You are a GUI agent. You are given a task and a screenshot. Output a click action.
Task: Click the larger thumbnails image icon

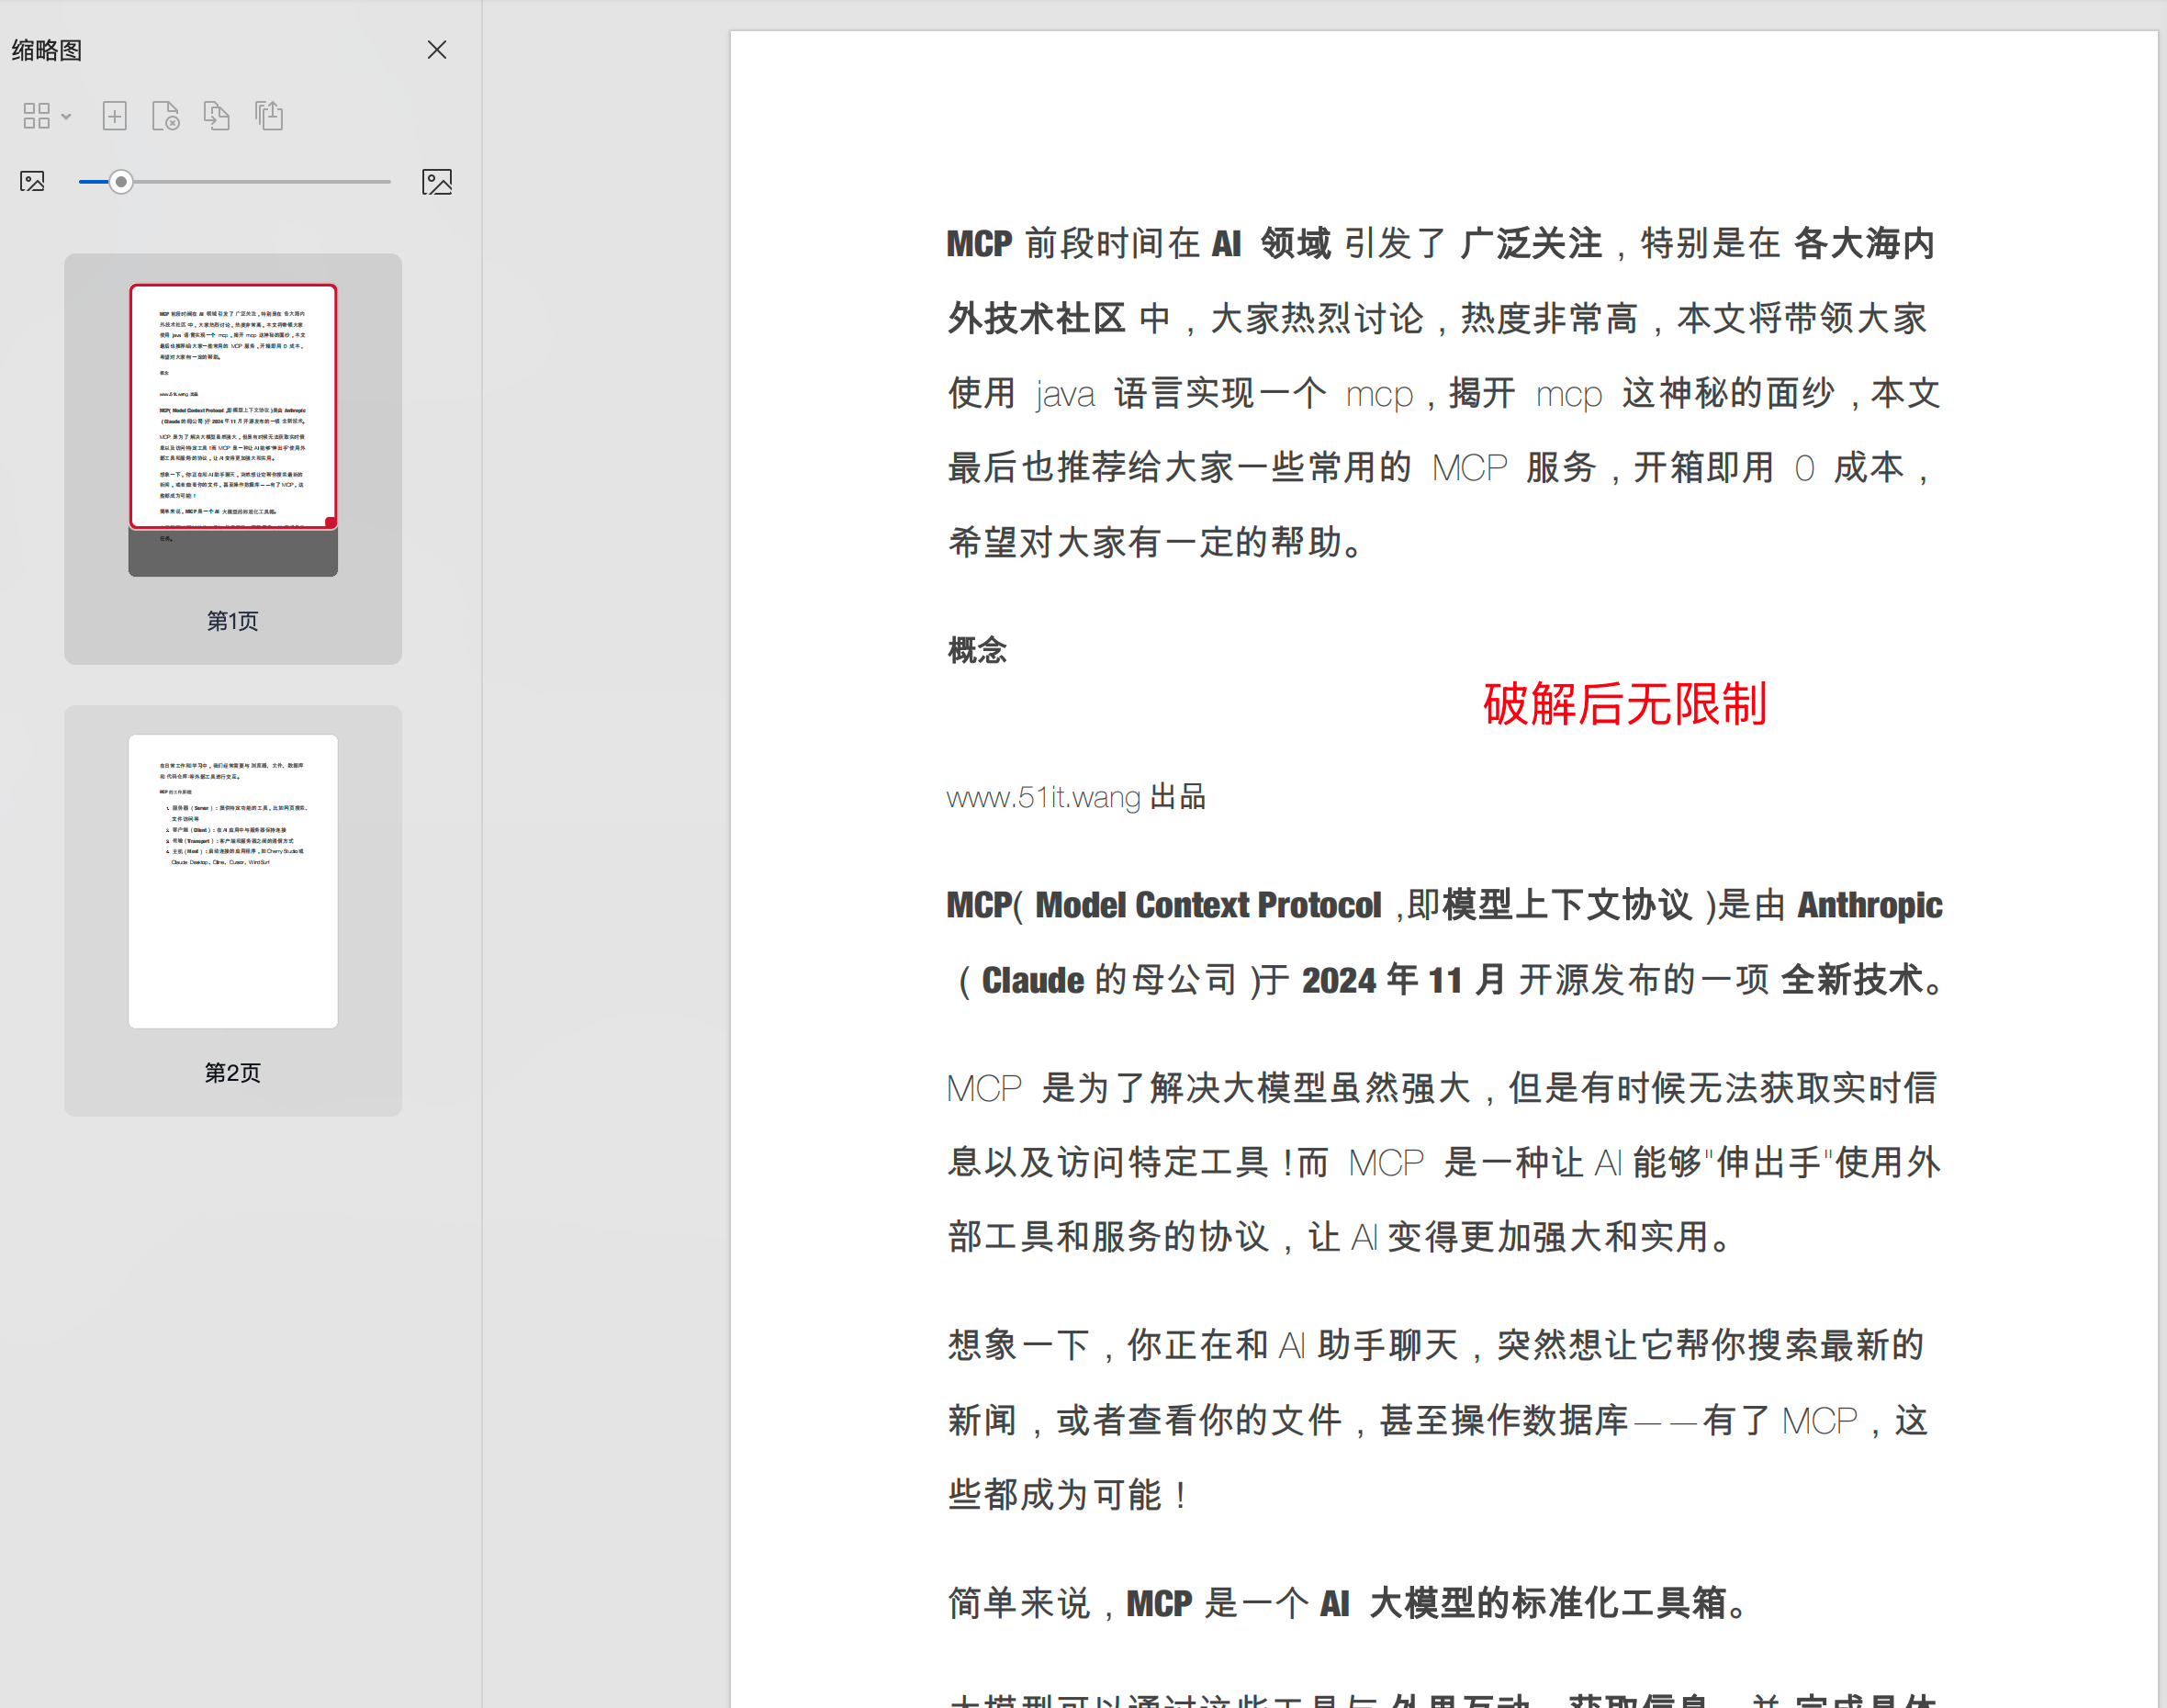pos(437,182)
